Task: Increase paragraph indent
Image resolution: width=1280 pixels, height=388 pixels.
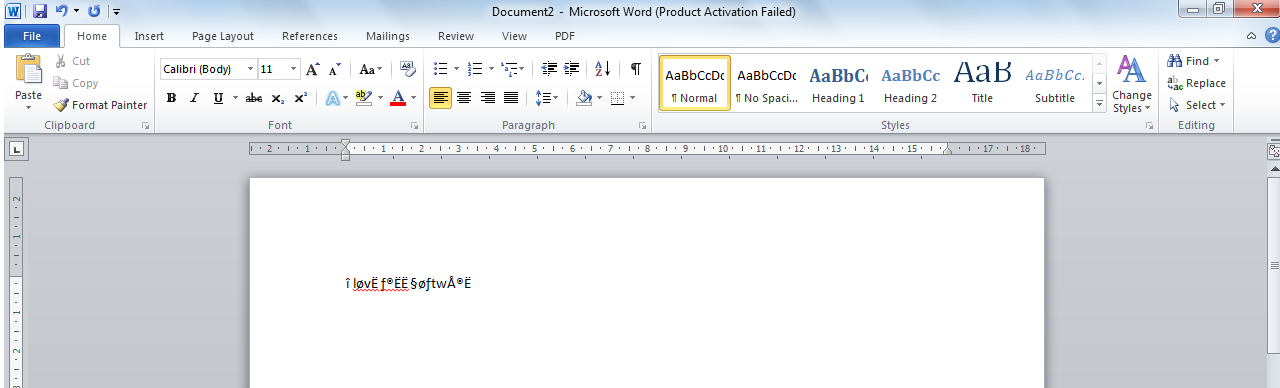Action: (572, 69)
